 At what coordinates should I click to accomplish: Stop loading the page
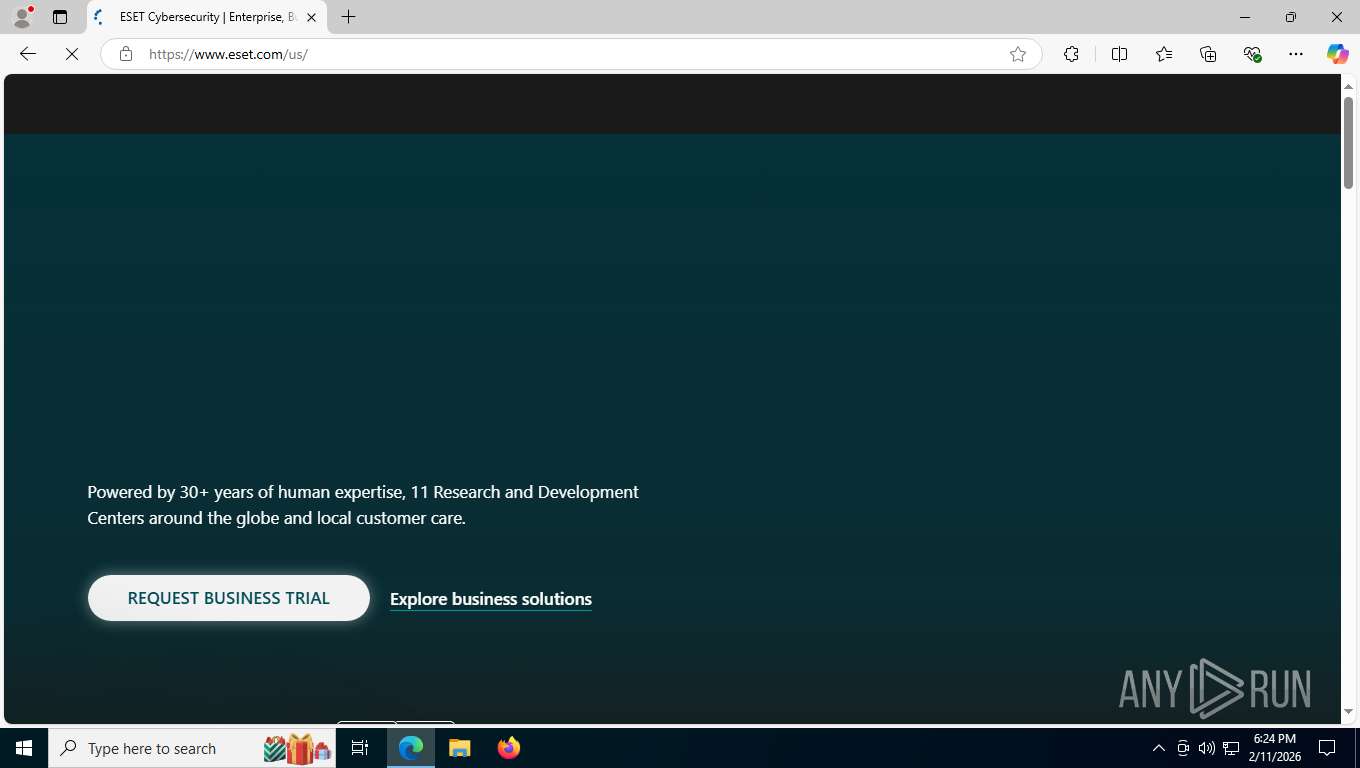pos(72,54)
